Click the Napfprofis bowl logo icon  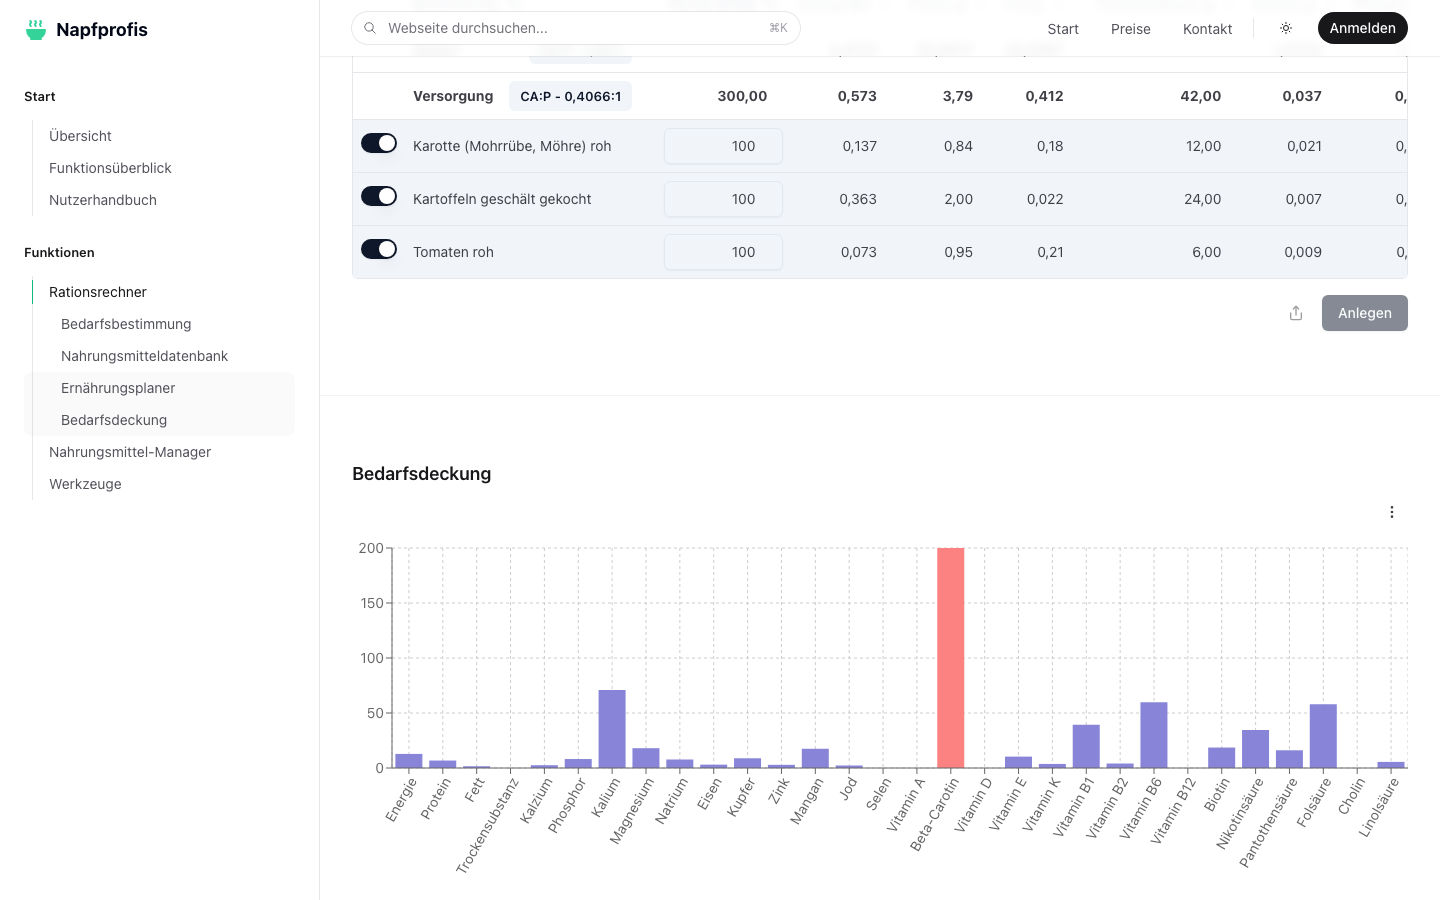pyautogui.click(x=36, y=30)
